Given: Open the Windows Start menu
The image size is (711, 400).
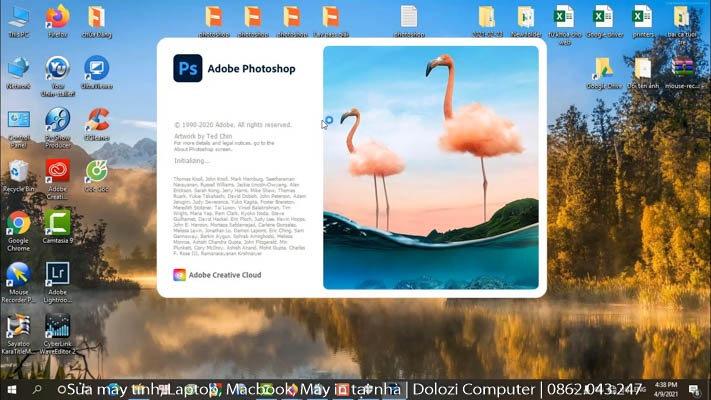Looking at the screenshot, I should coord(12,389).
